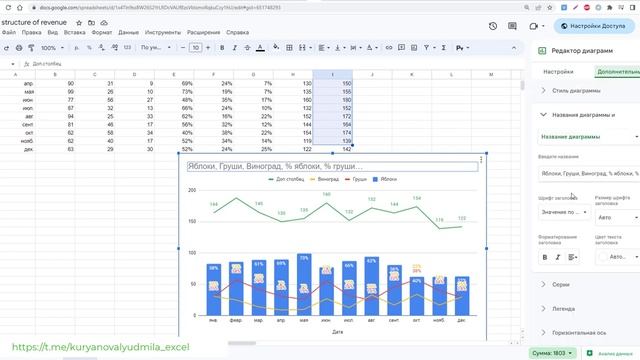Open the text rotation dropdown
This screenshot has height=360, width=640.
(x=372, y=48)
